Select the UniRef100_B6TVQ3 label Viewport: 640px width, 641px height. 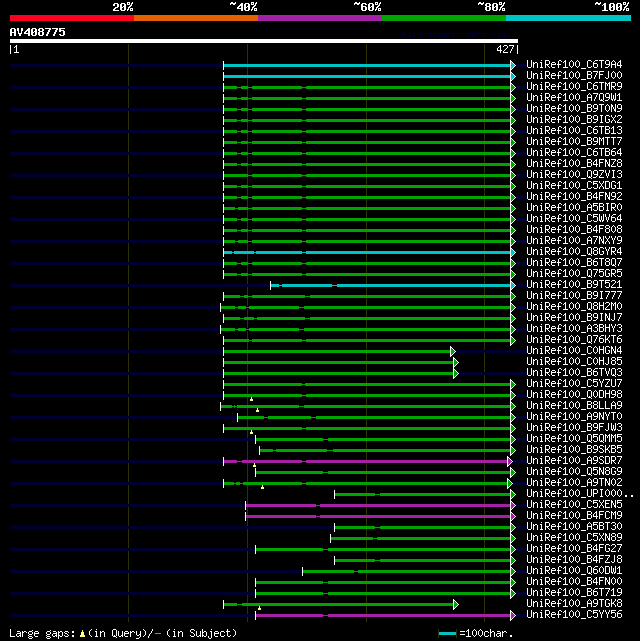click(x=574, y=373)
